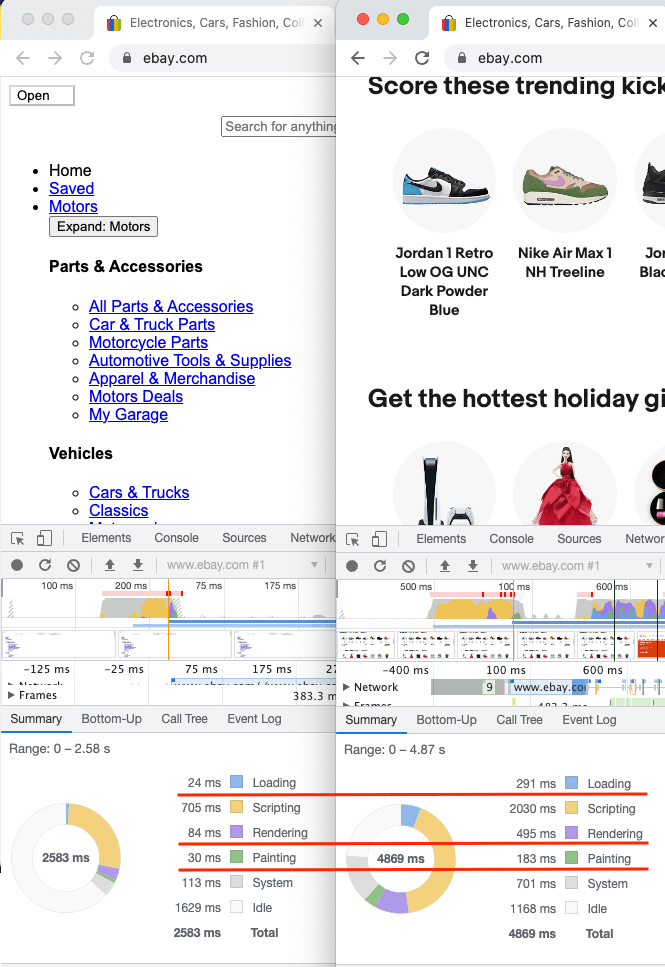Open Console tab in left DevTools
Image resolution: width=665 pixels, height=967 pixels.
pos(176,538)
